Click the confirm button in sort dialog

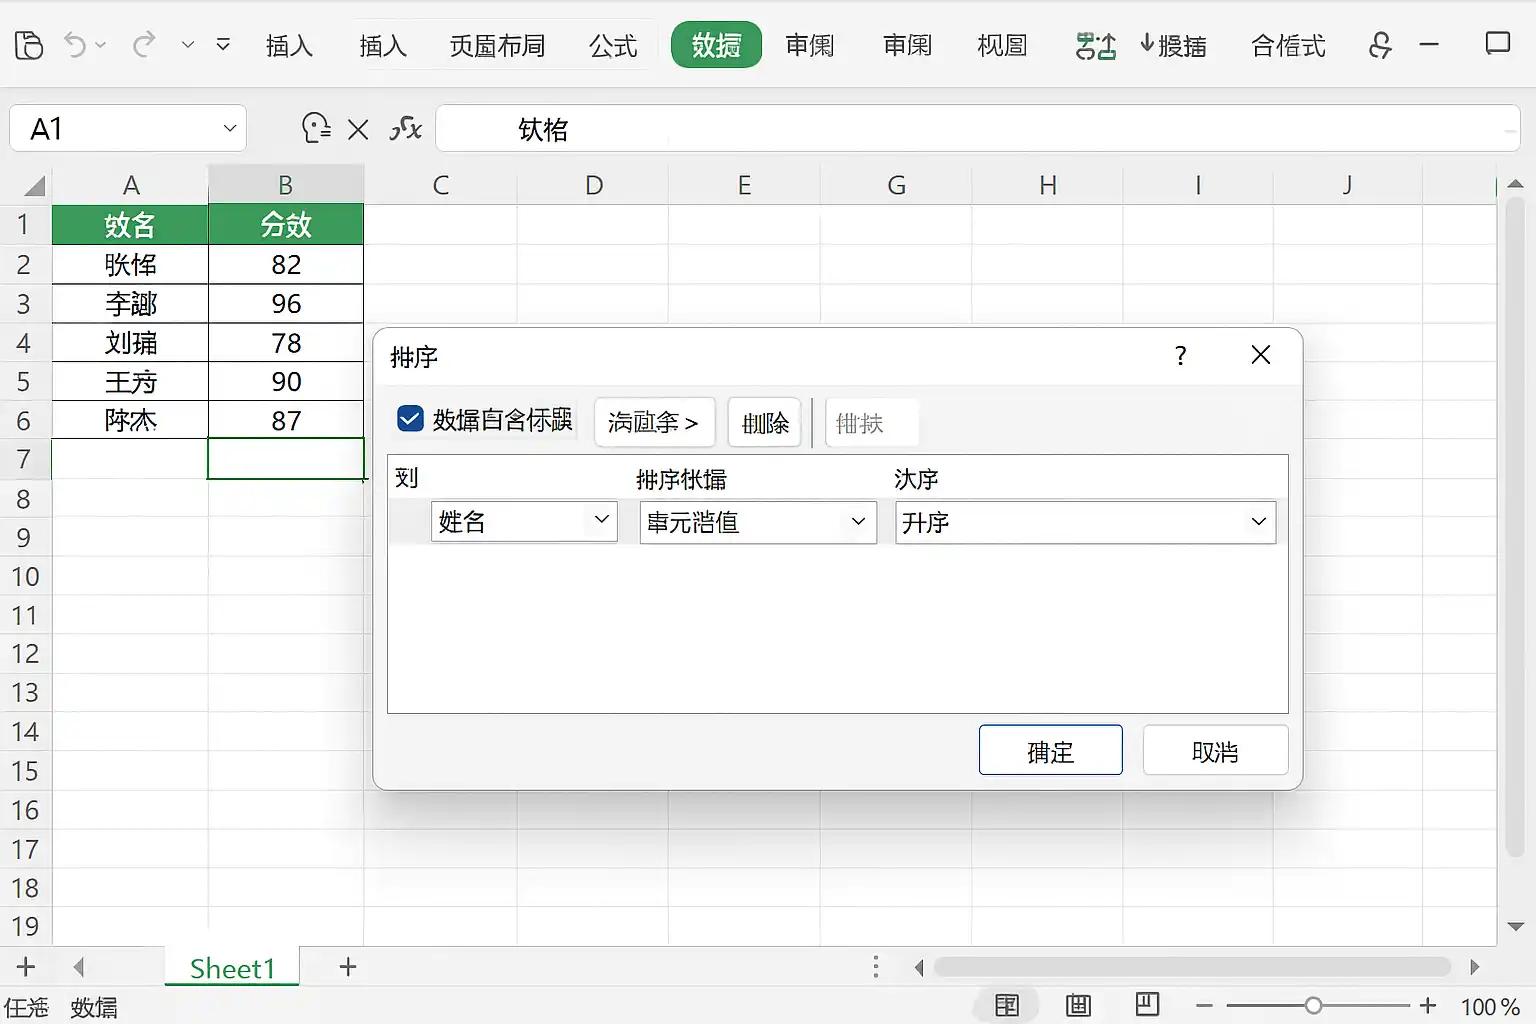coord(1050,751)
